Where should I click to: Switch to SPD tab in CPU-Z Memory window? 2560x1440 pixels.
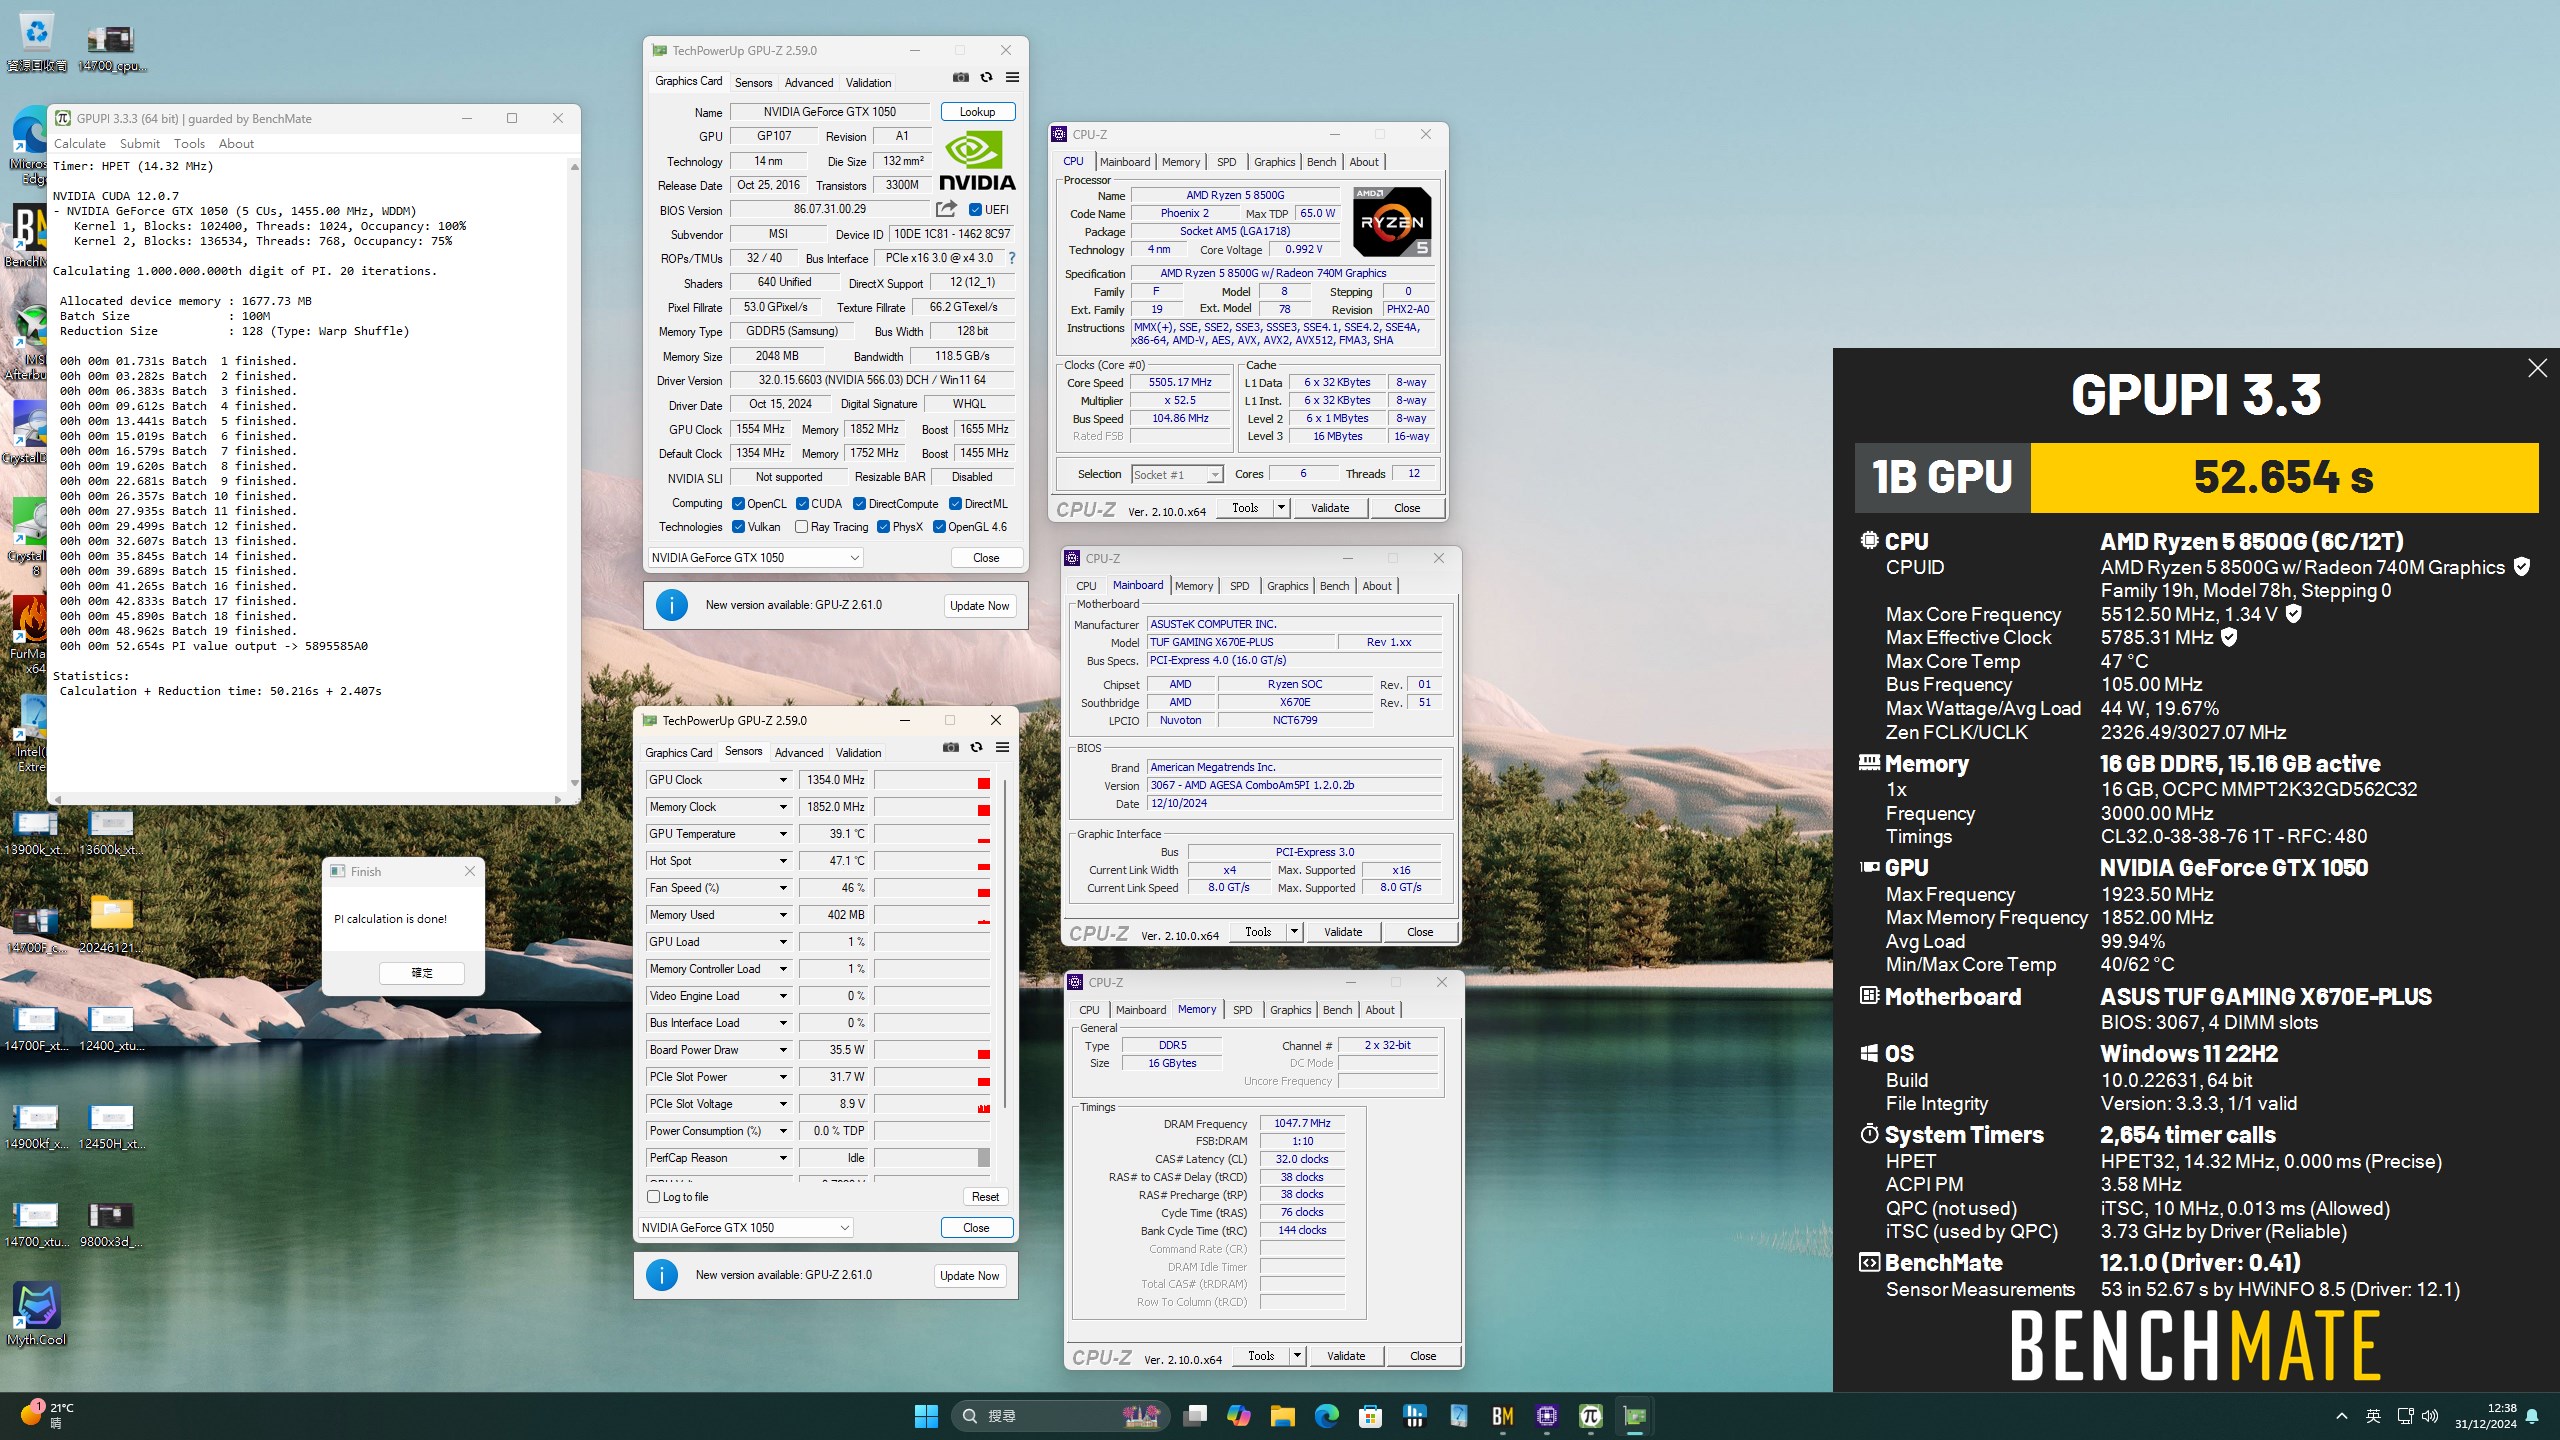pos(1242,1010)
